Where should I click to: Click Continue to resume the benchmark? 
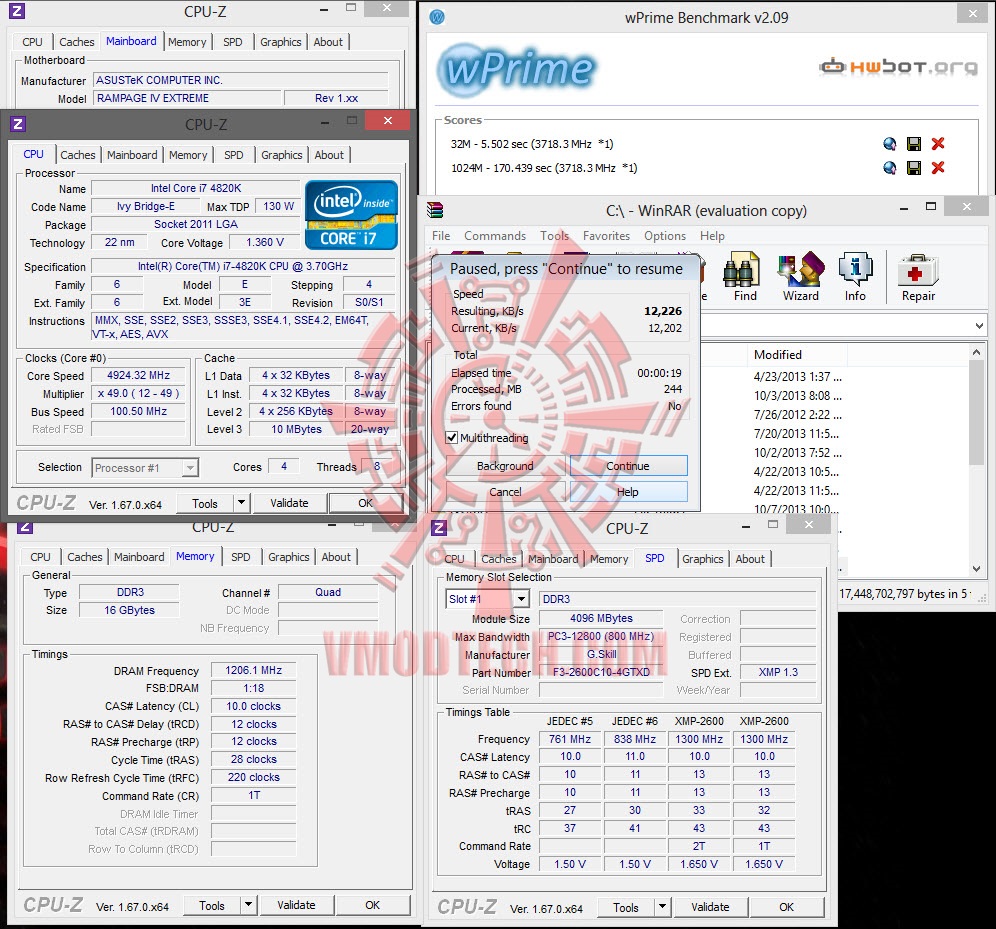coord(628,465)
